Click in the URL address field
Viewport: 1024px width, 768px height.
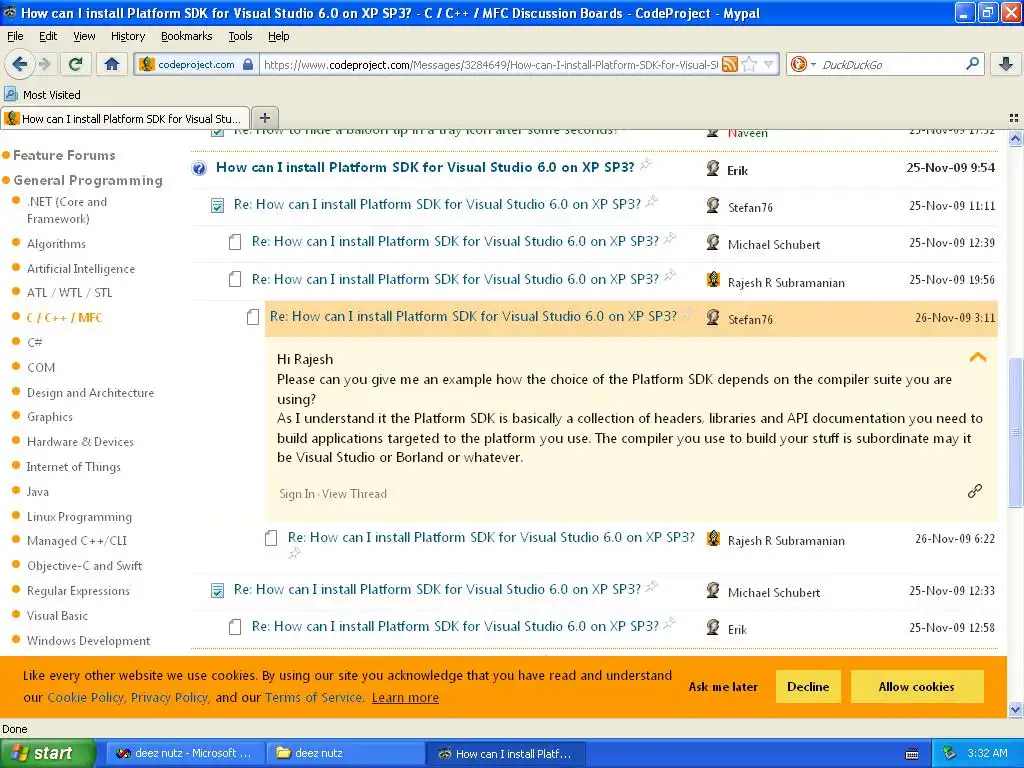[490, 64]
